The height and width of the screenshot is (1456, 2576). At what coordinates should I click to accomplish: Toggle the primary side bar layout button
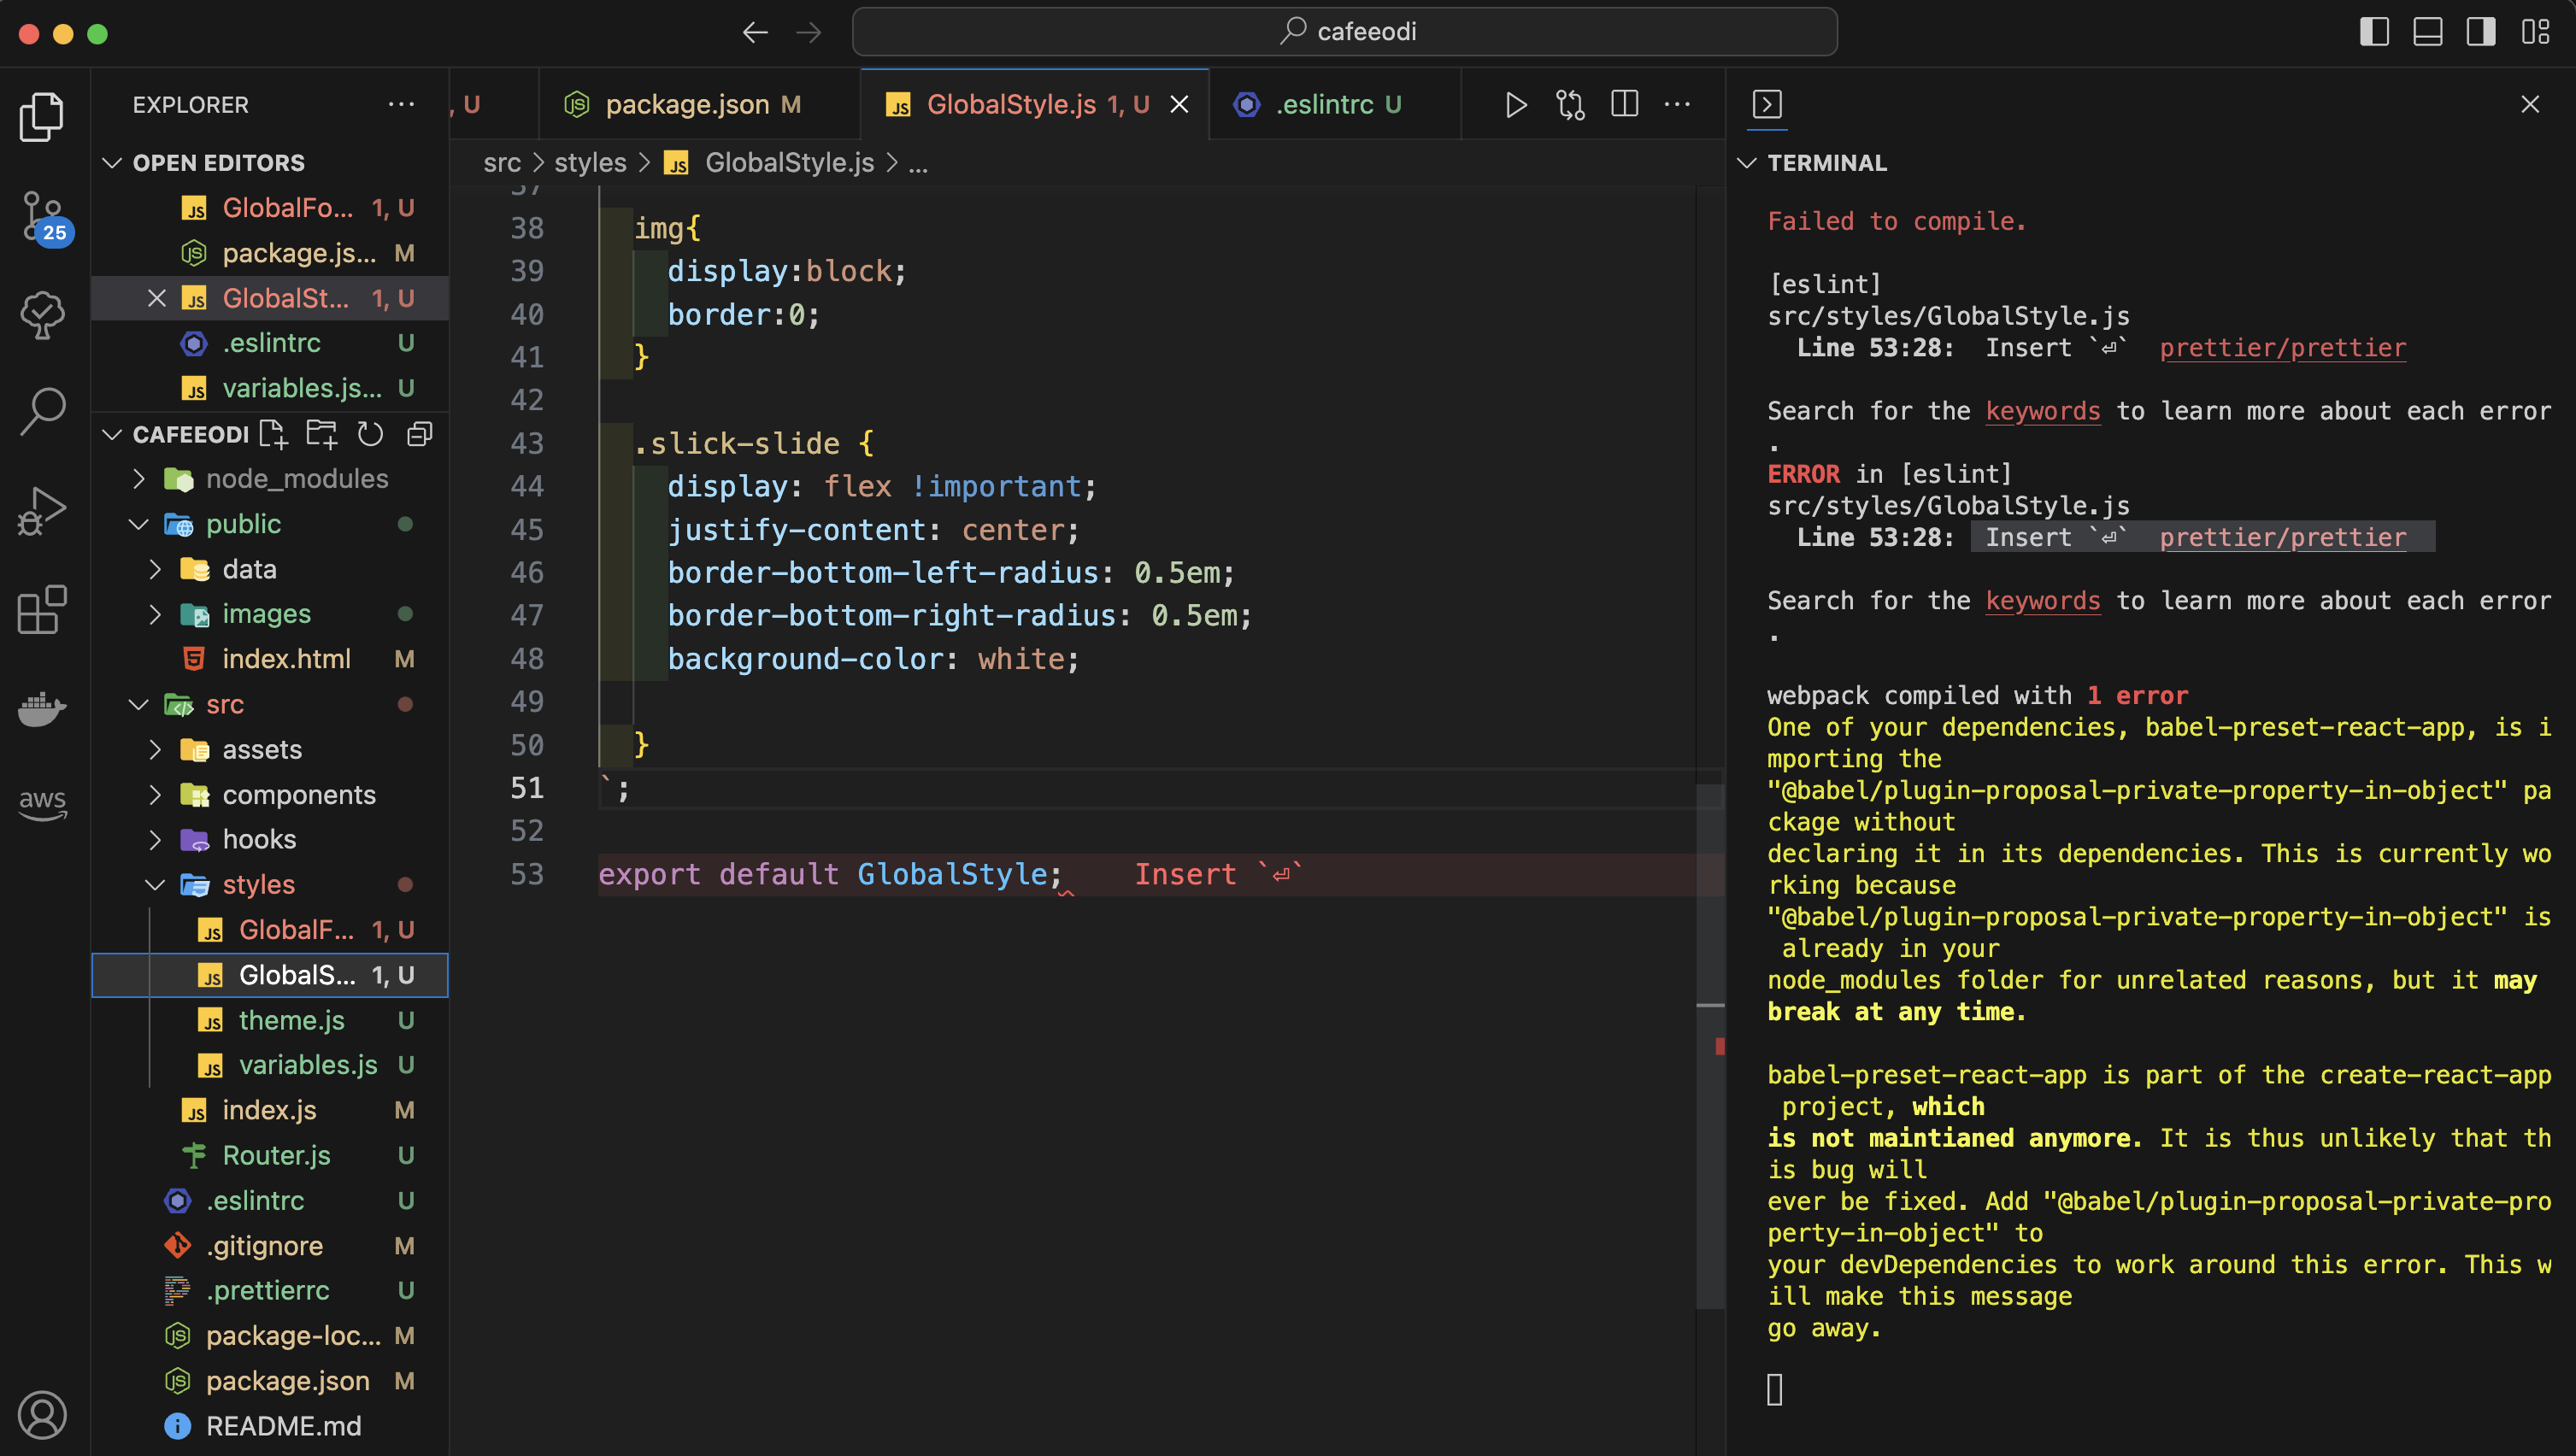point(2374,32)
